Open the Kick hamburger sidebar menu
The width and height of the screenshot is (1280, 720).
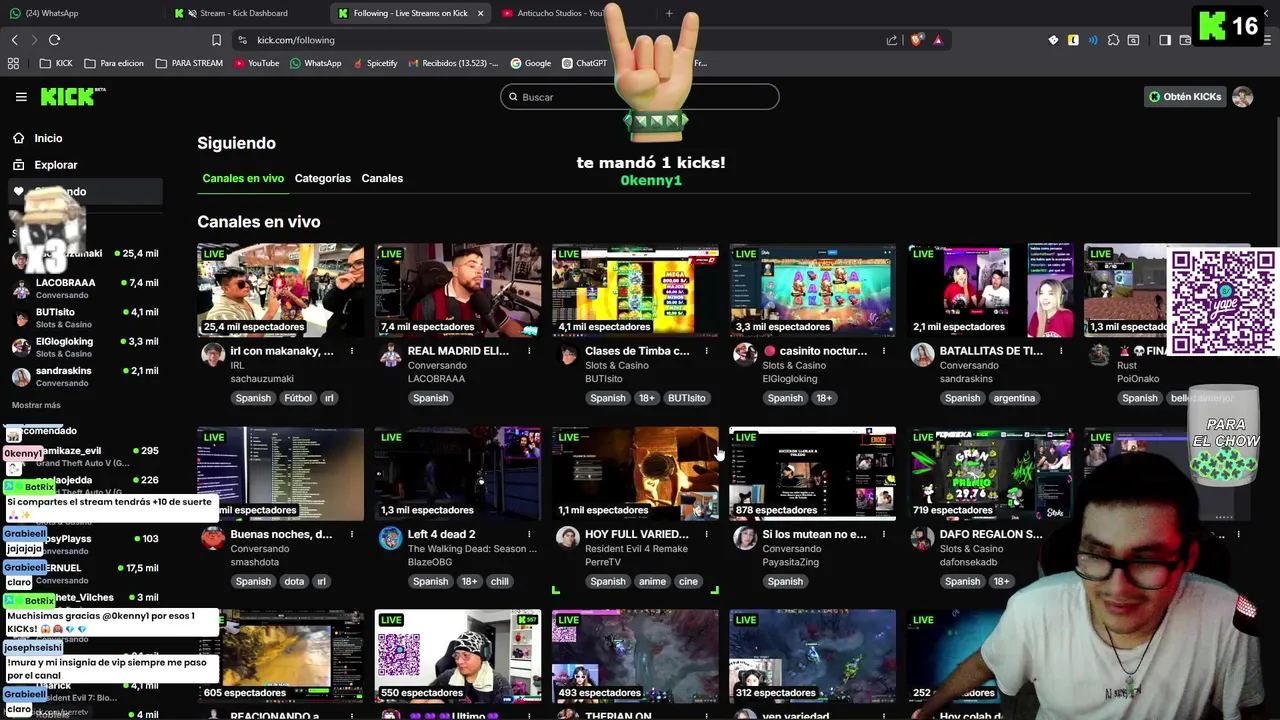click(x=21, y=97)
